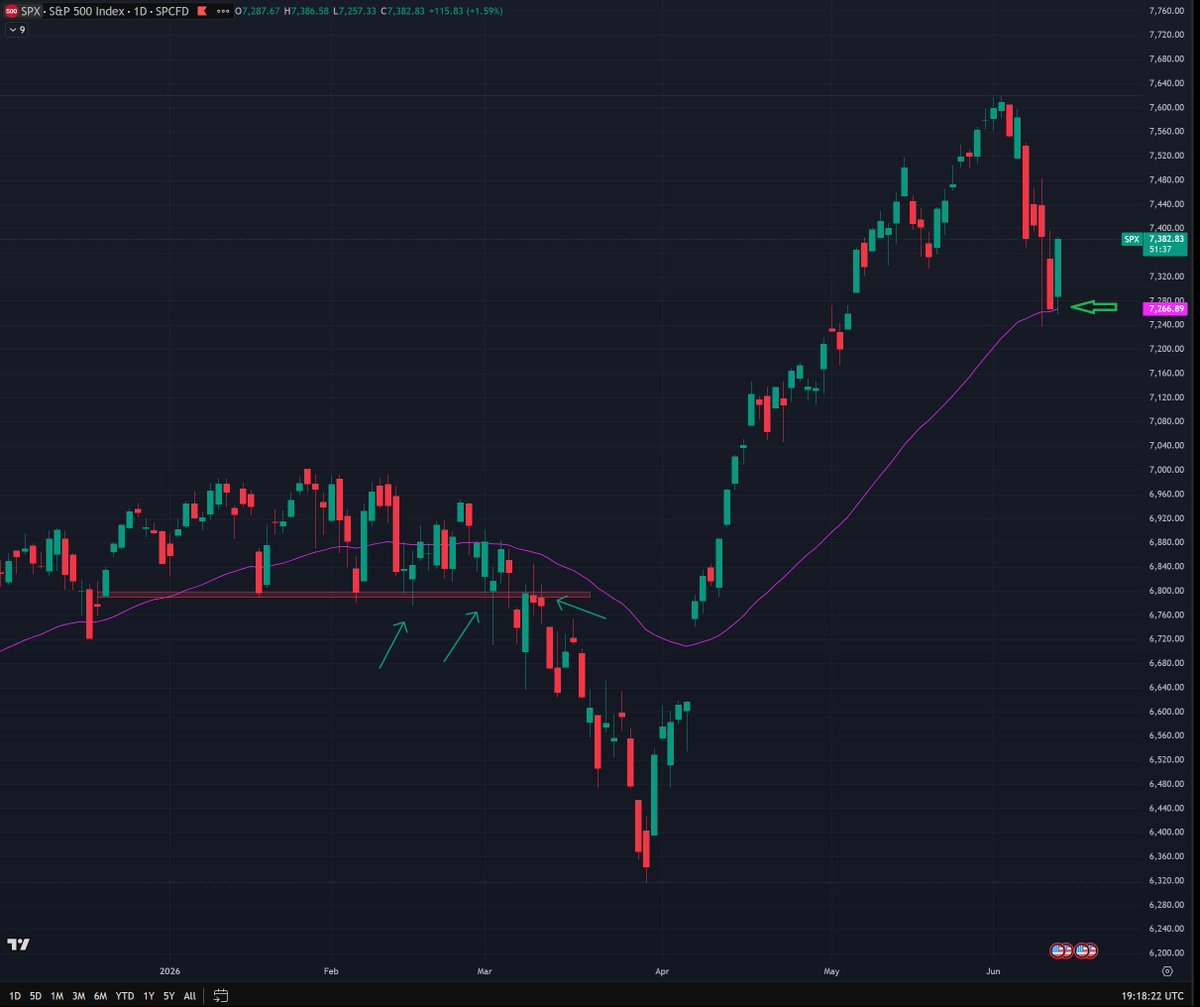1200x1007 pixels.
Task: Click the change value +115.83 (+1.59%)
Action: click(465, 10)
